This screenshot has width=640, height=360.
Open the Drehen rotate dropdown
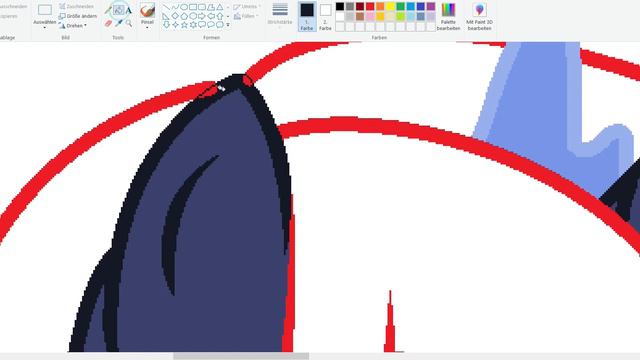point(73,25)
